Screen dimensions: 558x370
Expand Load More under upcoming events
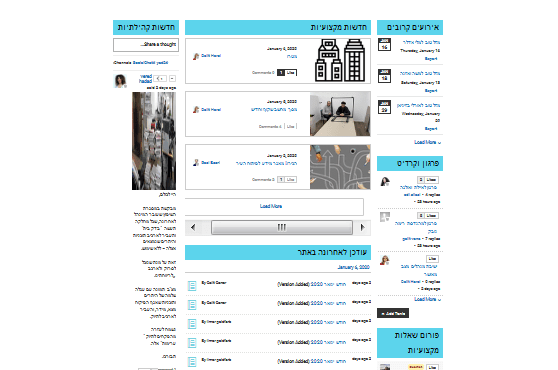click(427, 142)
